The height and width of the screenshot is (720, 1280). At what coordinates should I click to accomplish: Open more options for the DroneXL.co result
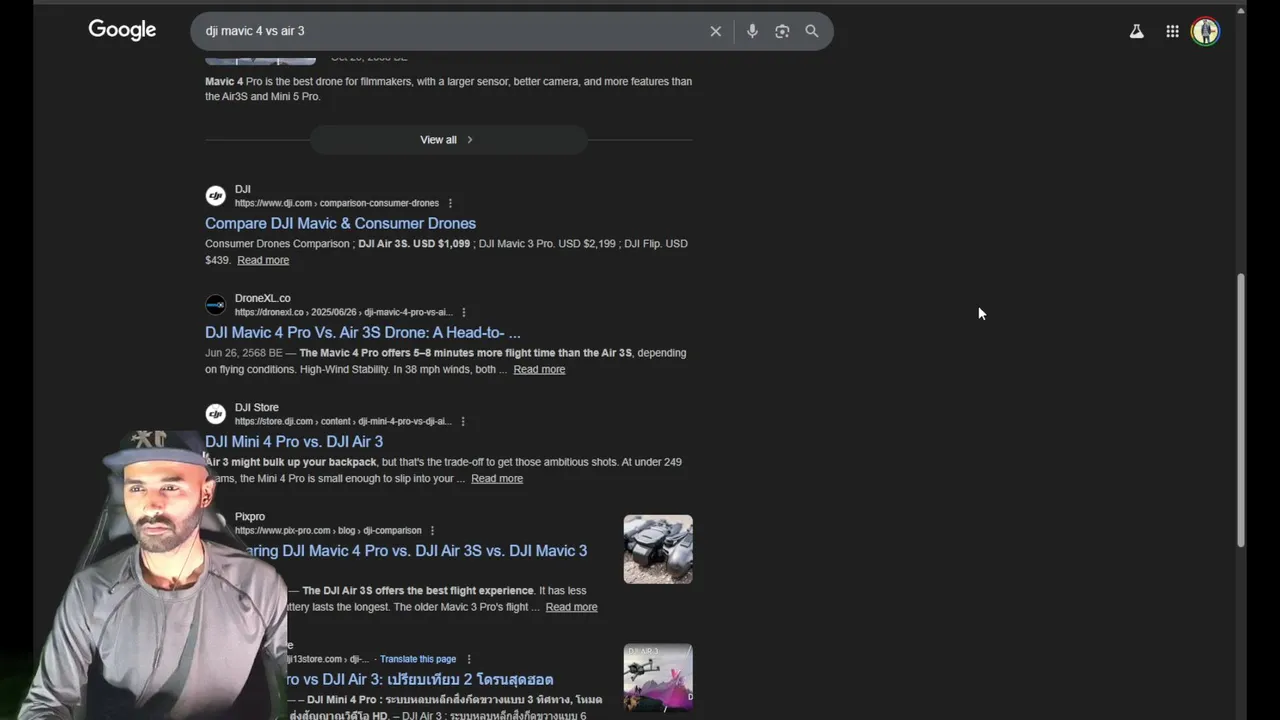463,312
